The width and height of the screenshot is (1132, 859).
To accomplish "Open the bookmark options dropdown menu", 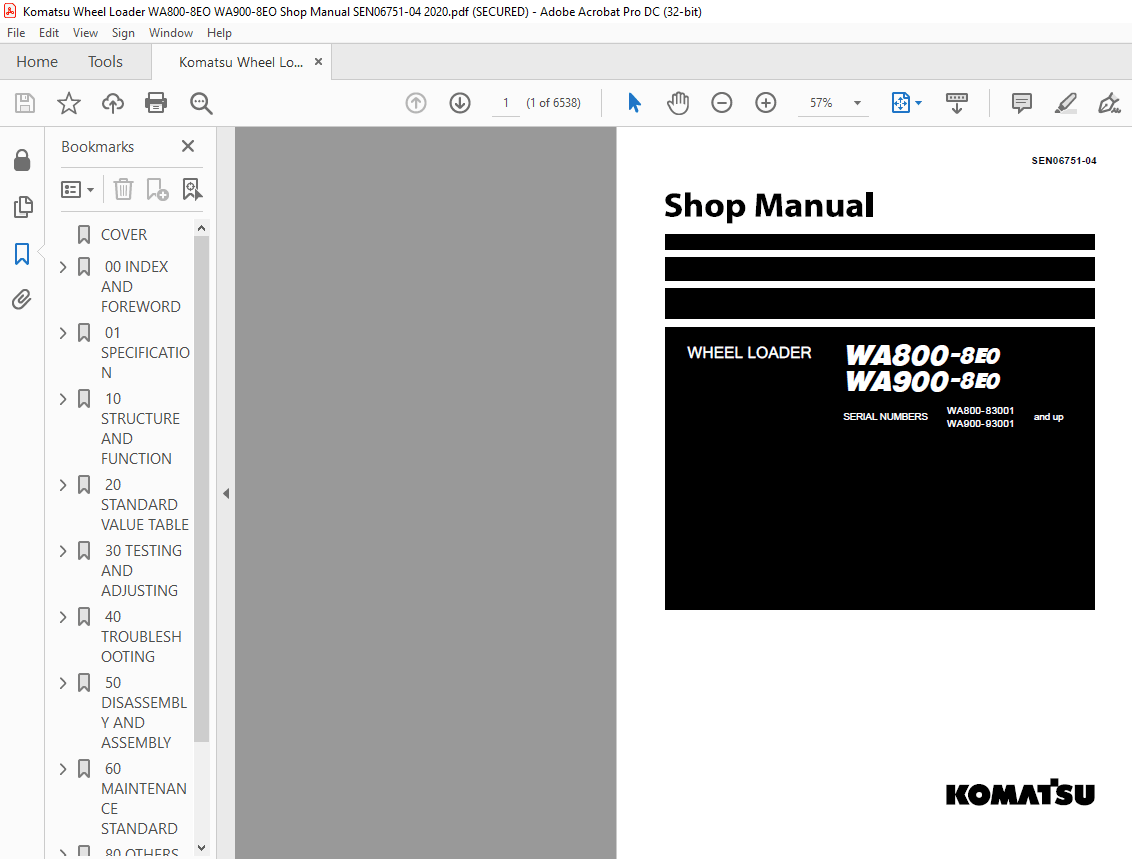I will (x=77, y=189).
